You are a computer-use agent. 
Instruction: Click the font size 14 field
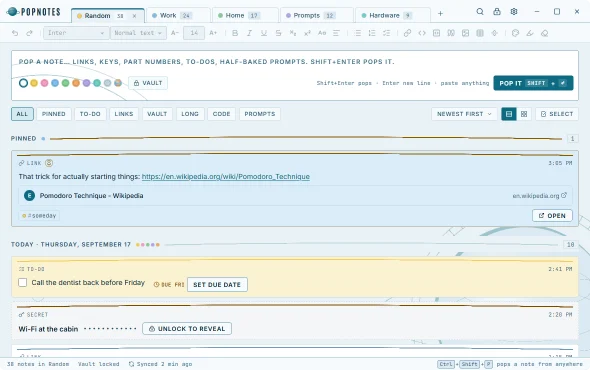194,33
